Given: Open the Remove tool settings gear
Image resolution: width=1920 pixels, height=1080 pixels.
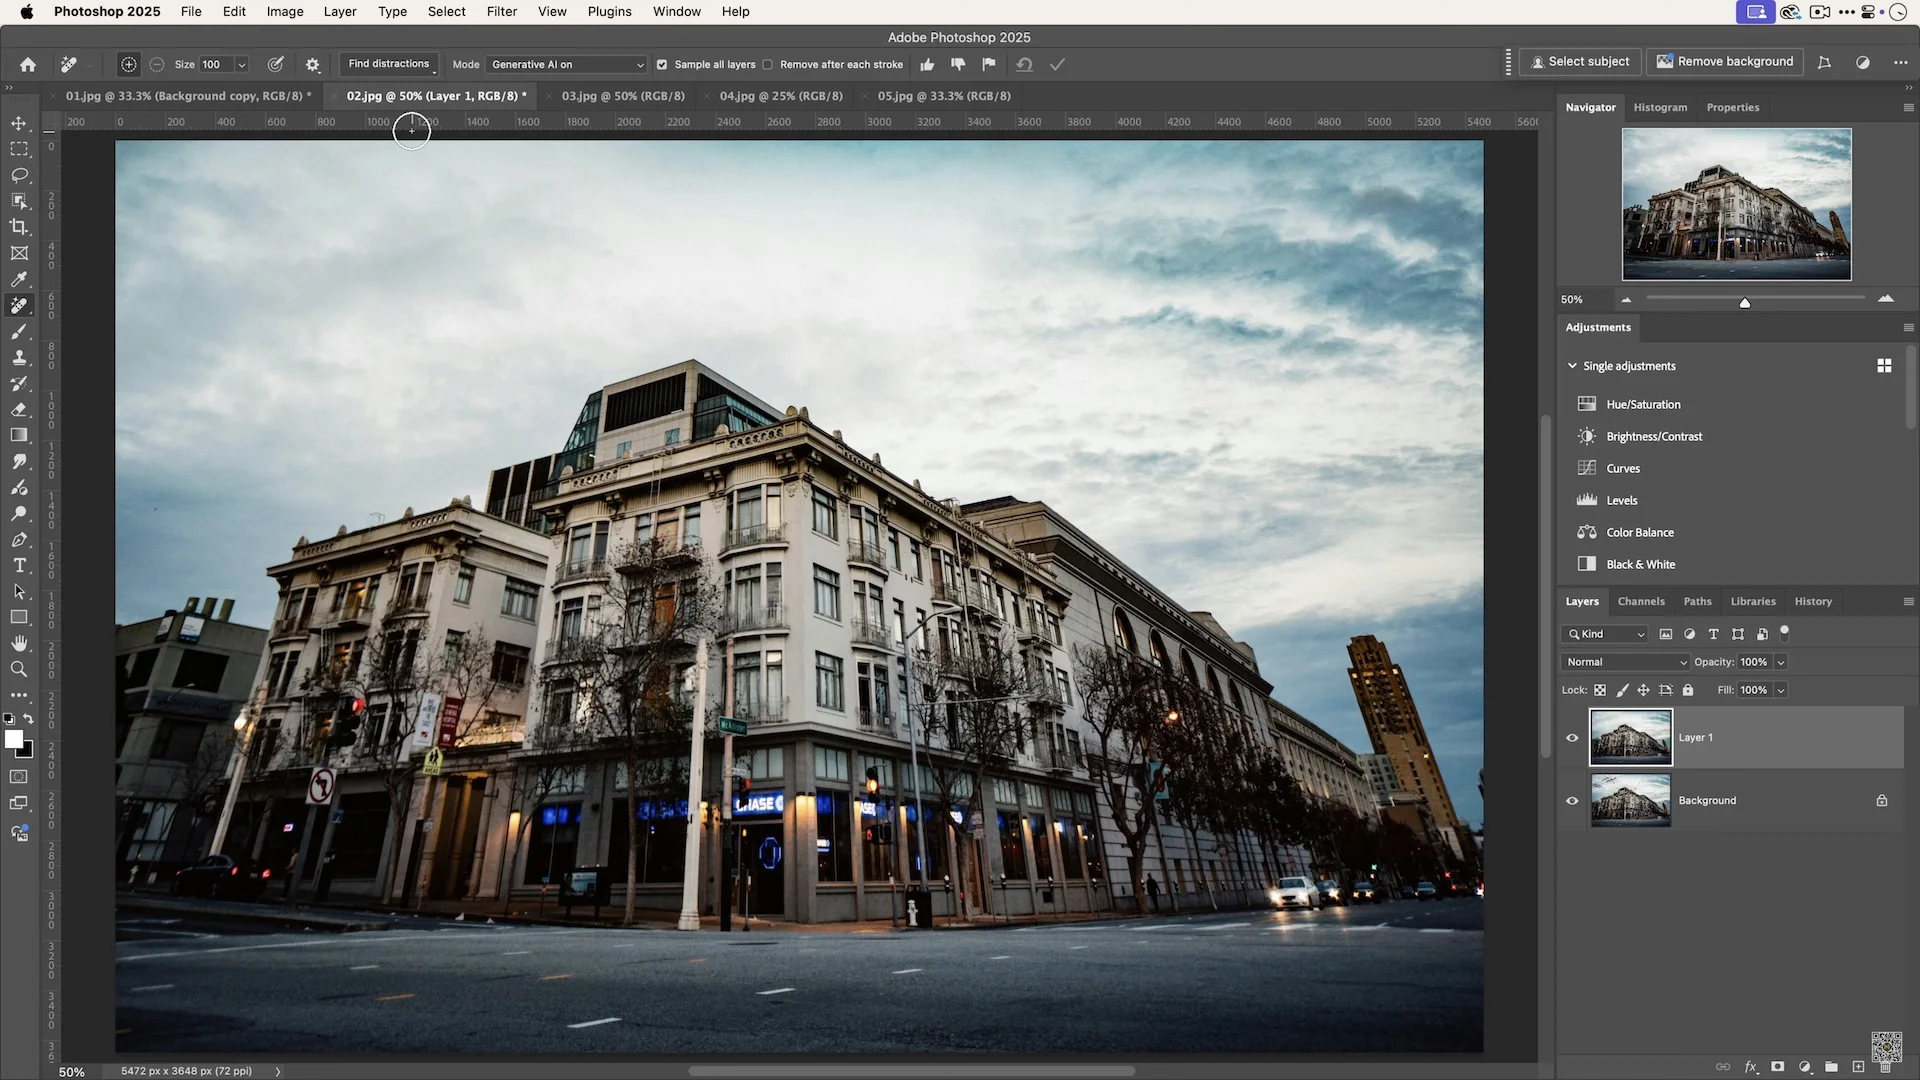Looking at the screenshot, I should tap(312, 64).
